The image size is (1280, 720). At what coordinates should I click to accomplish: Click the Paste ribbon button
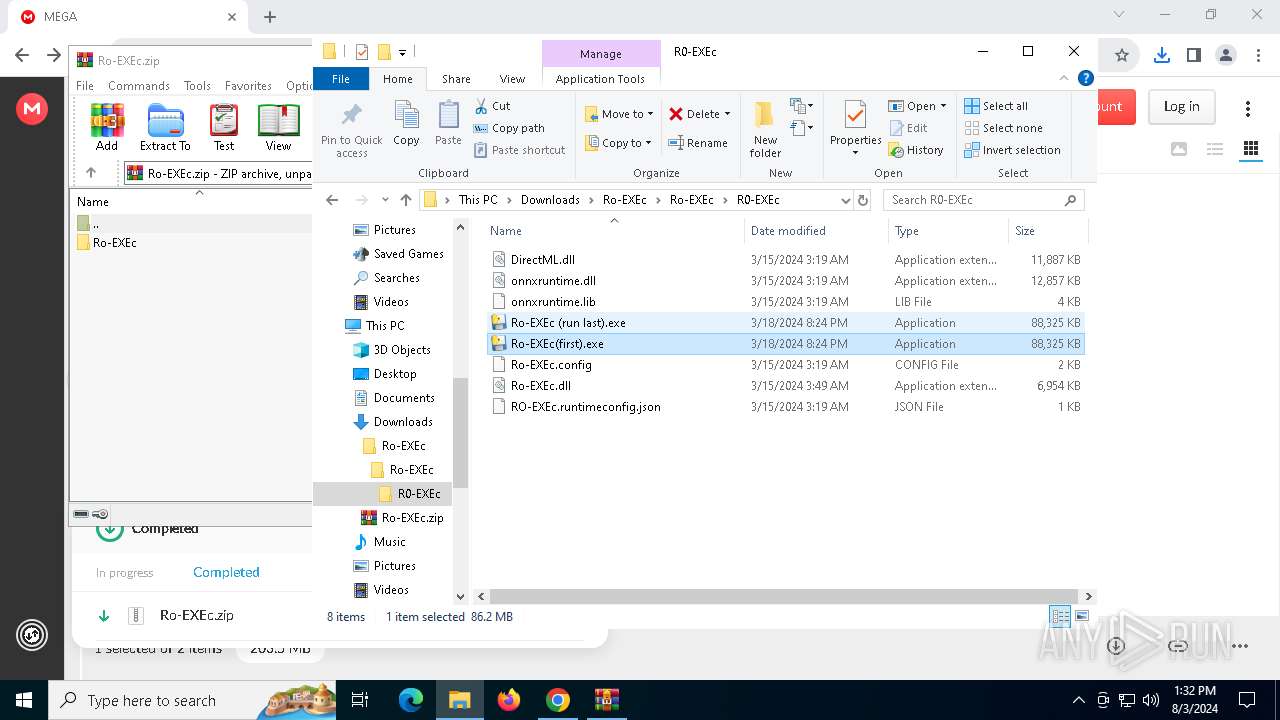448,124
